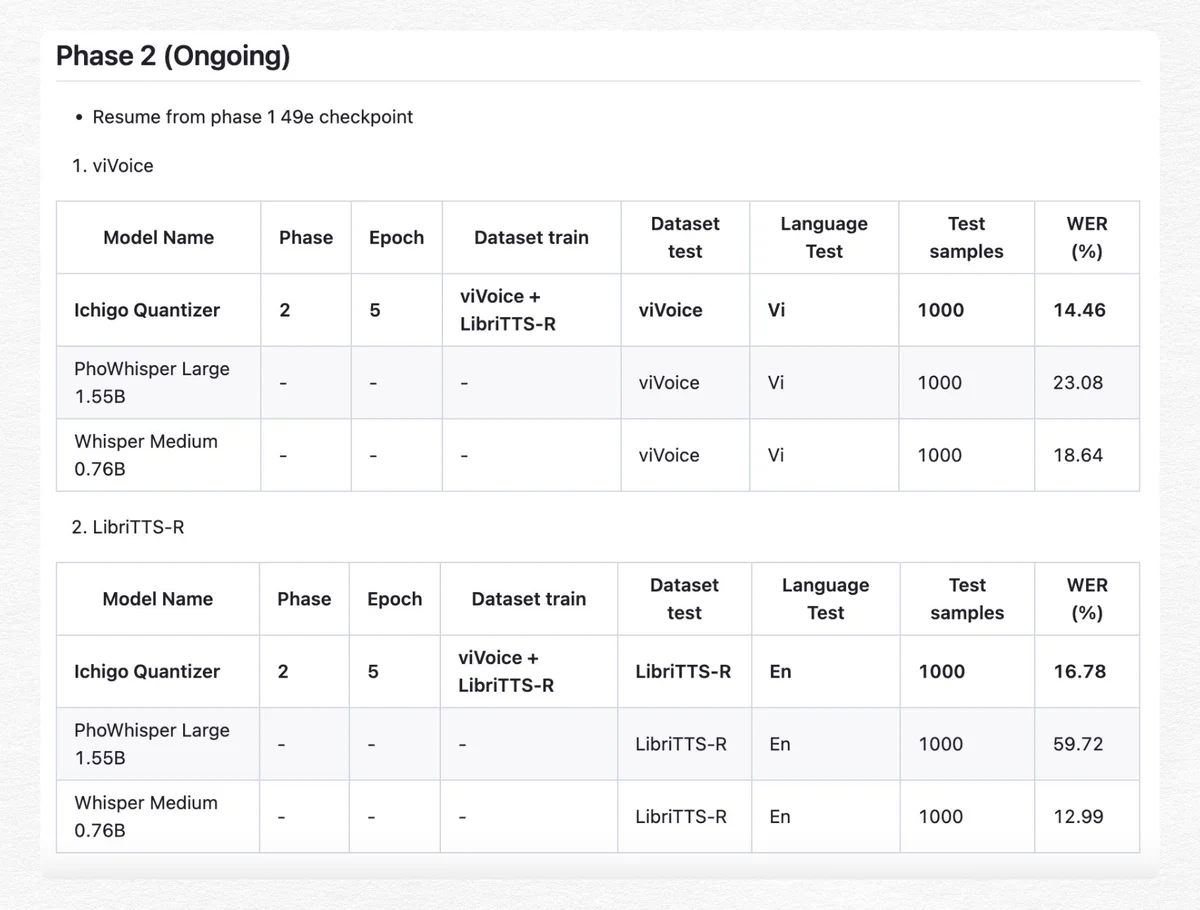Screen dimensions: 1200x910
Task: Click "En" language cell in Whisper Medium row
Action: 780,816
